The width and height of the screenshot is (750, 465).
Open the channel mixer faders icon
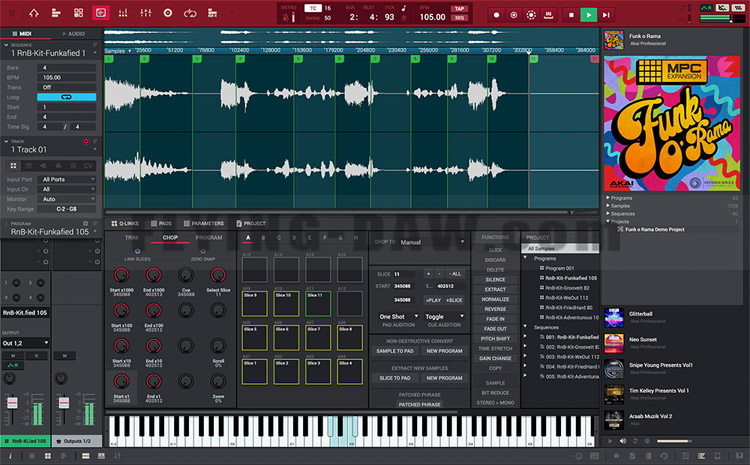pos(145,13)
